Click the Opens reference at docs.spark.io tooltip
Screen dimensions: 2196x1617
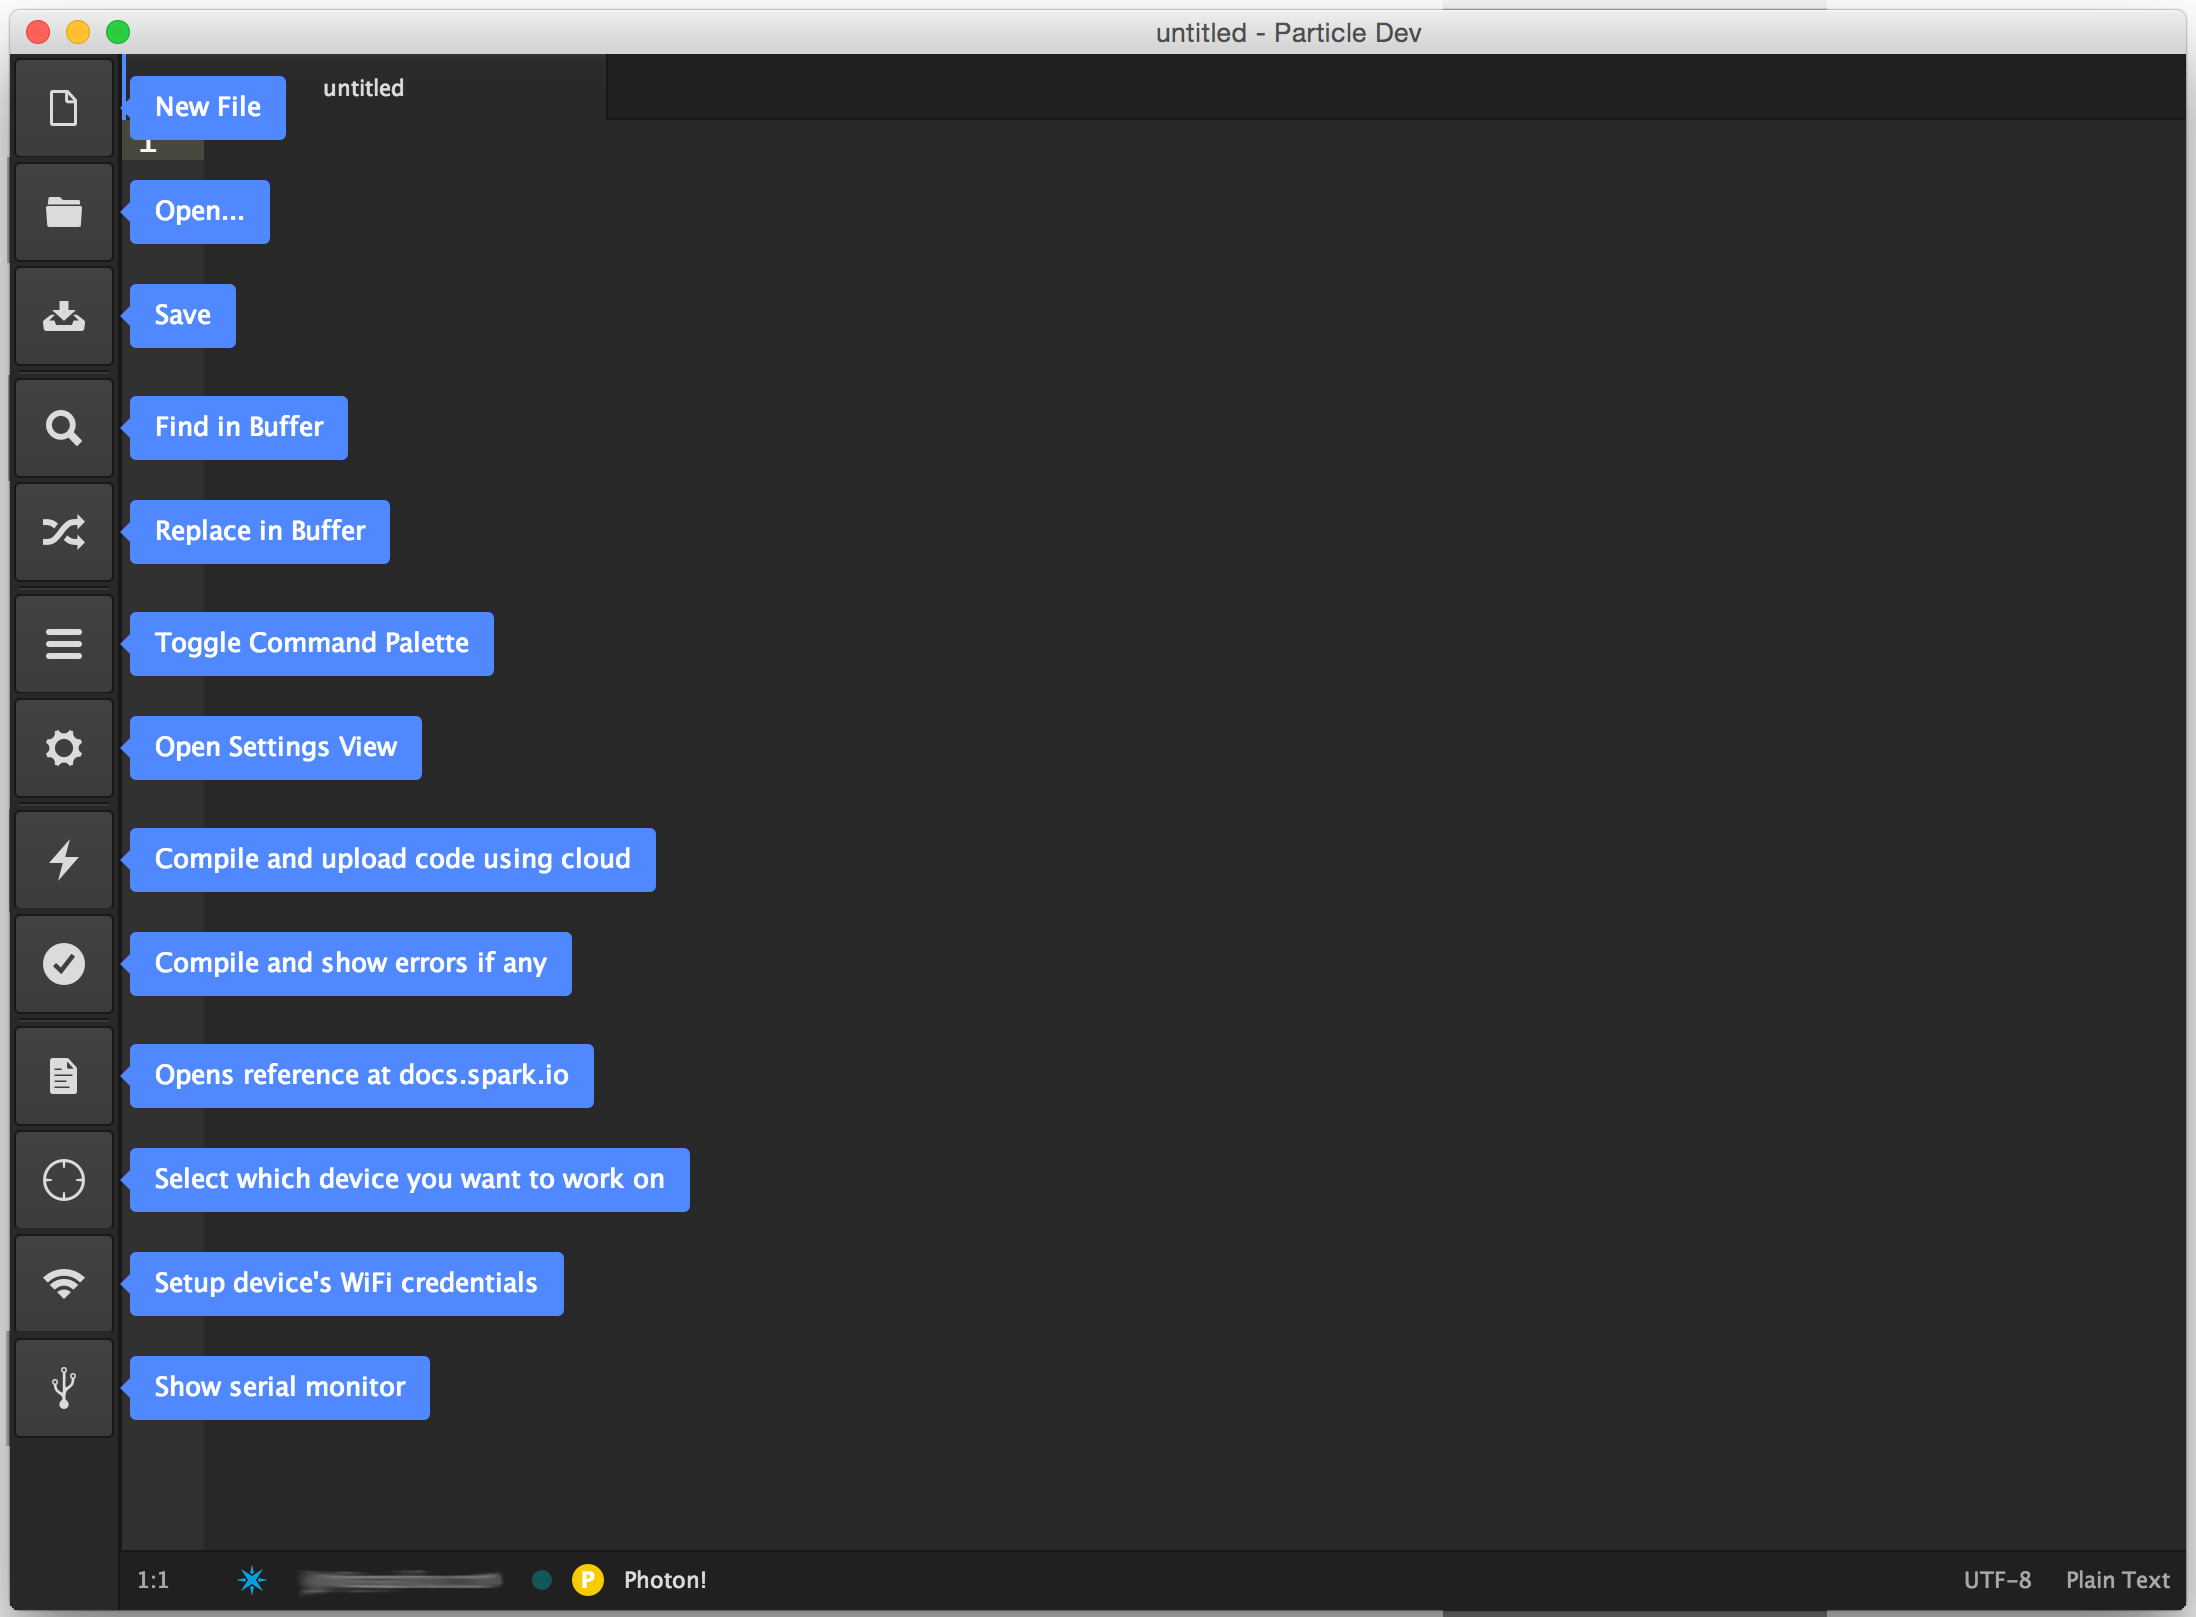point(362,1075)
